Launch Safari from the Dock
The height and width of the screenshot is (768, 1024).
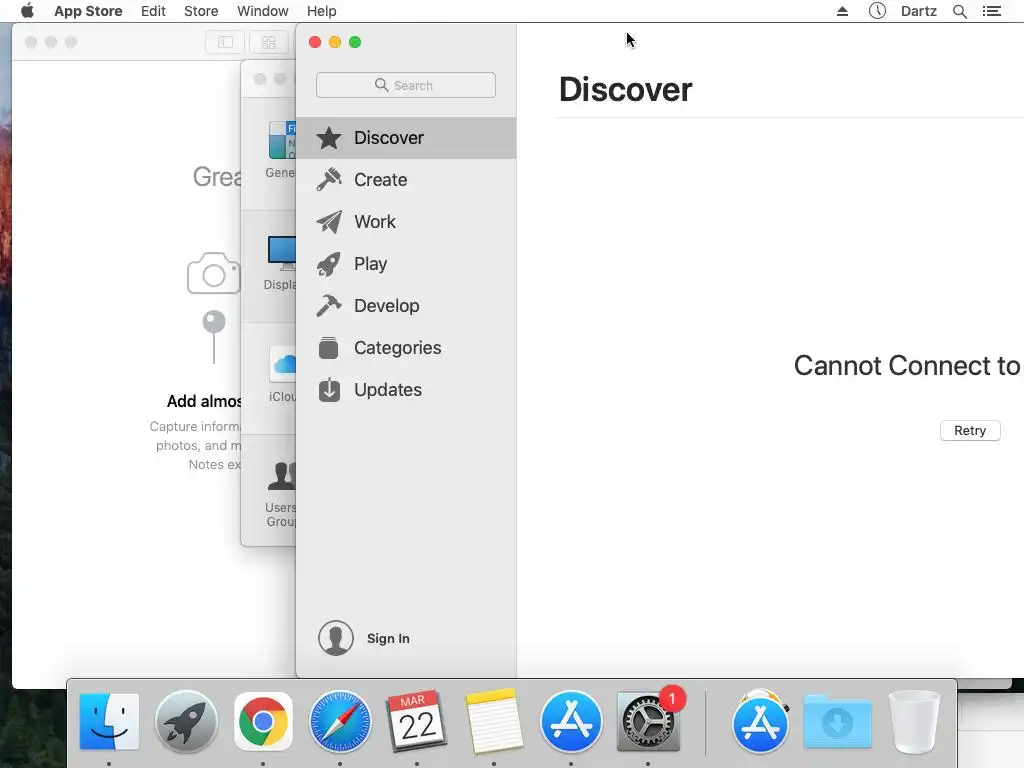coord(340,722)
